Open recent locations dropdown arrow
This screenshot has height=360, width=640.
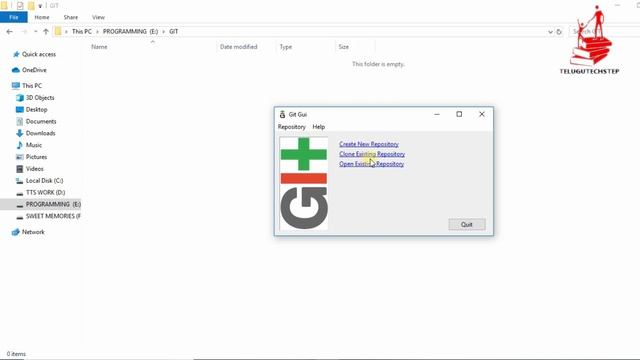(36, 31)
